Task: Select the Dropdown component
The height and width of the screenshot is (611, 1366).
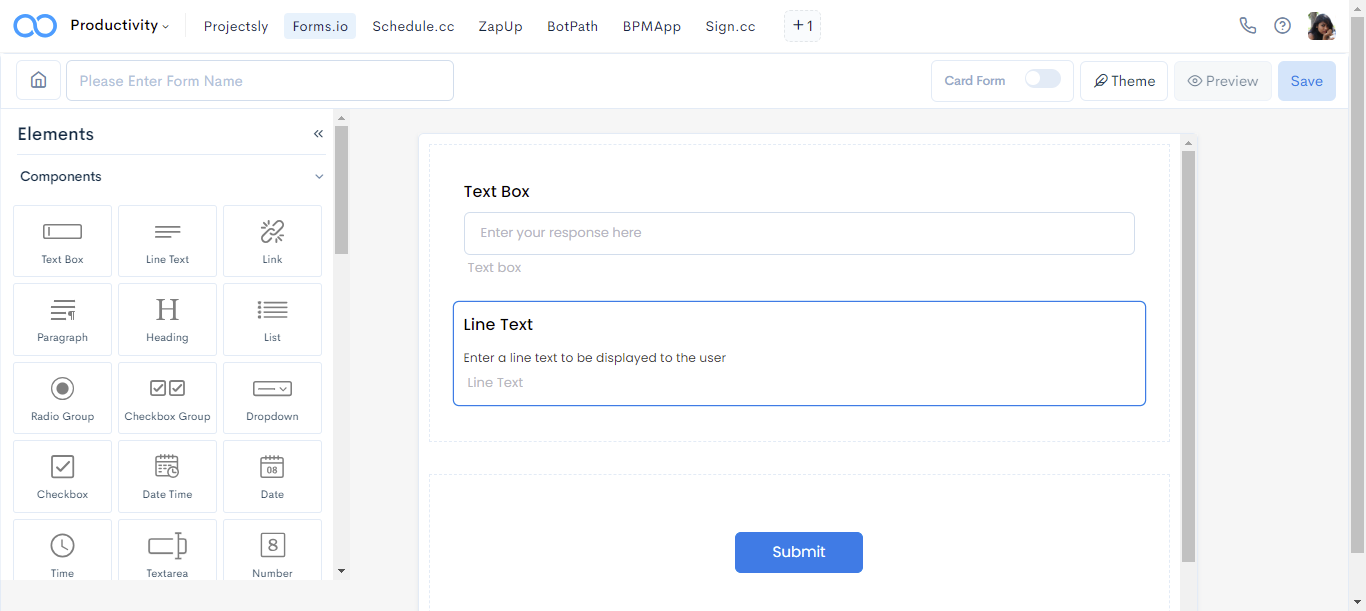Action: [x=272, y=398]
